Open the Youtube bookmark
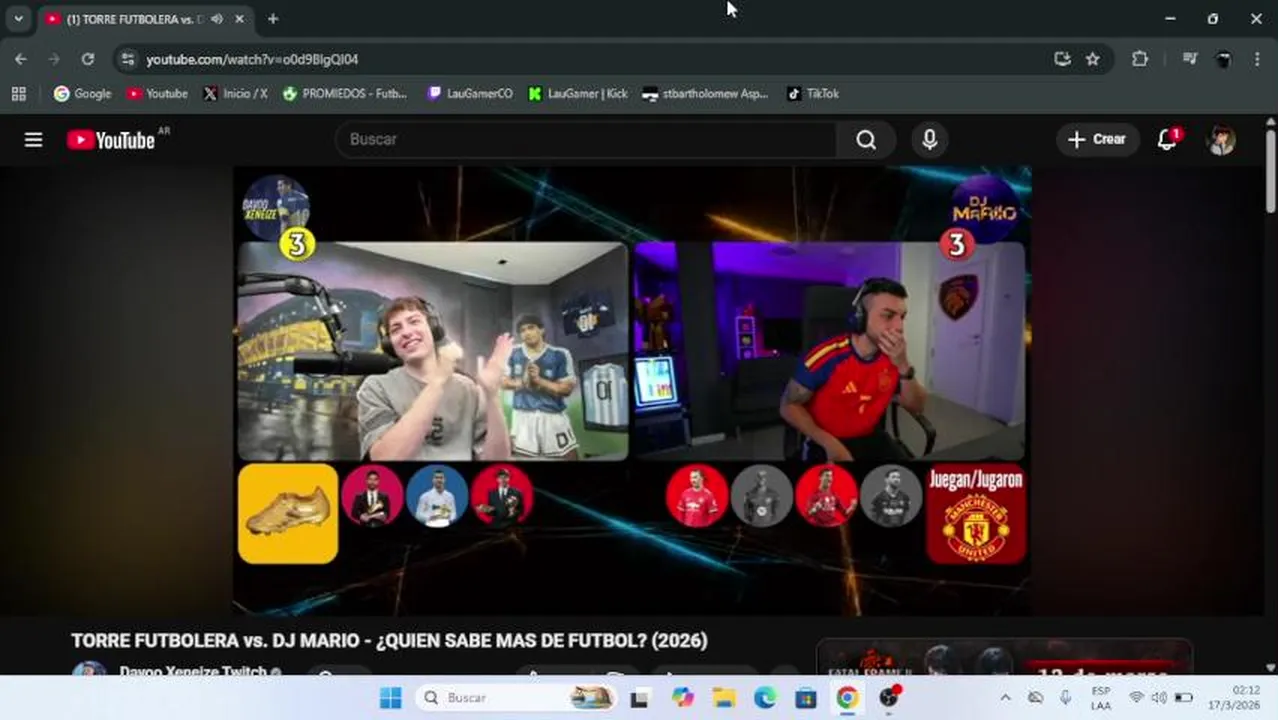This screenshot has width=1278, height=720. pos(157,94)
